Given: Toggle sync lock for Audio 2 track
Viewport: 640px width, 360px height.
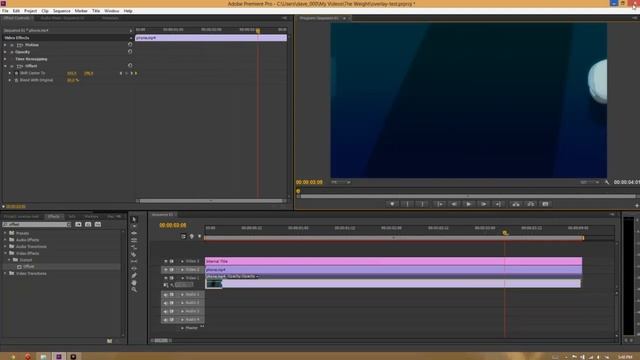Looking at the screenshot, I should (x=172, y=303).
